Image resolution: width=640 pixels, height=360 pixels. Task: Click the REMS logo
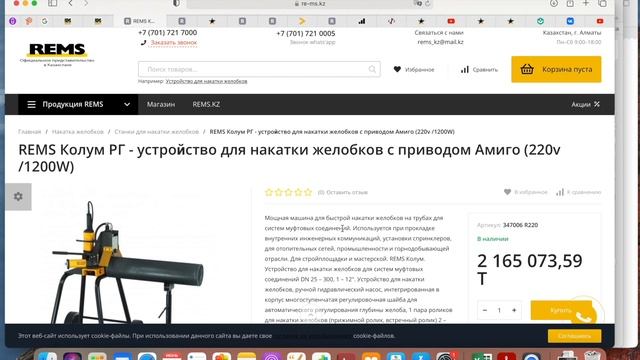point(57,54)
